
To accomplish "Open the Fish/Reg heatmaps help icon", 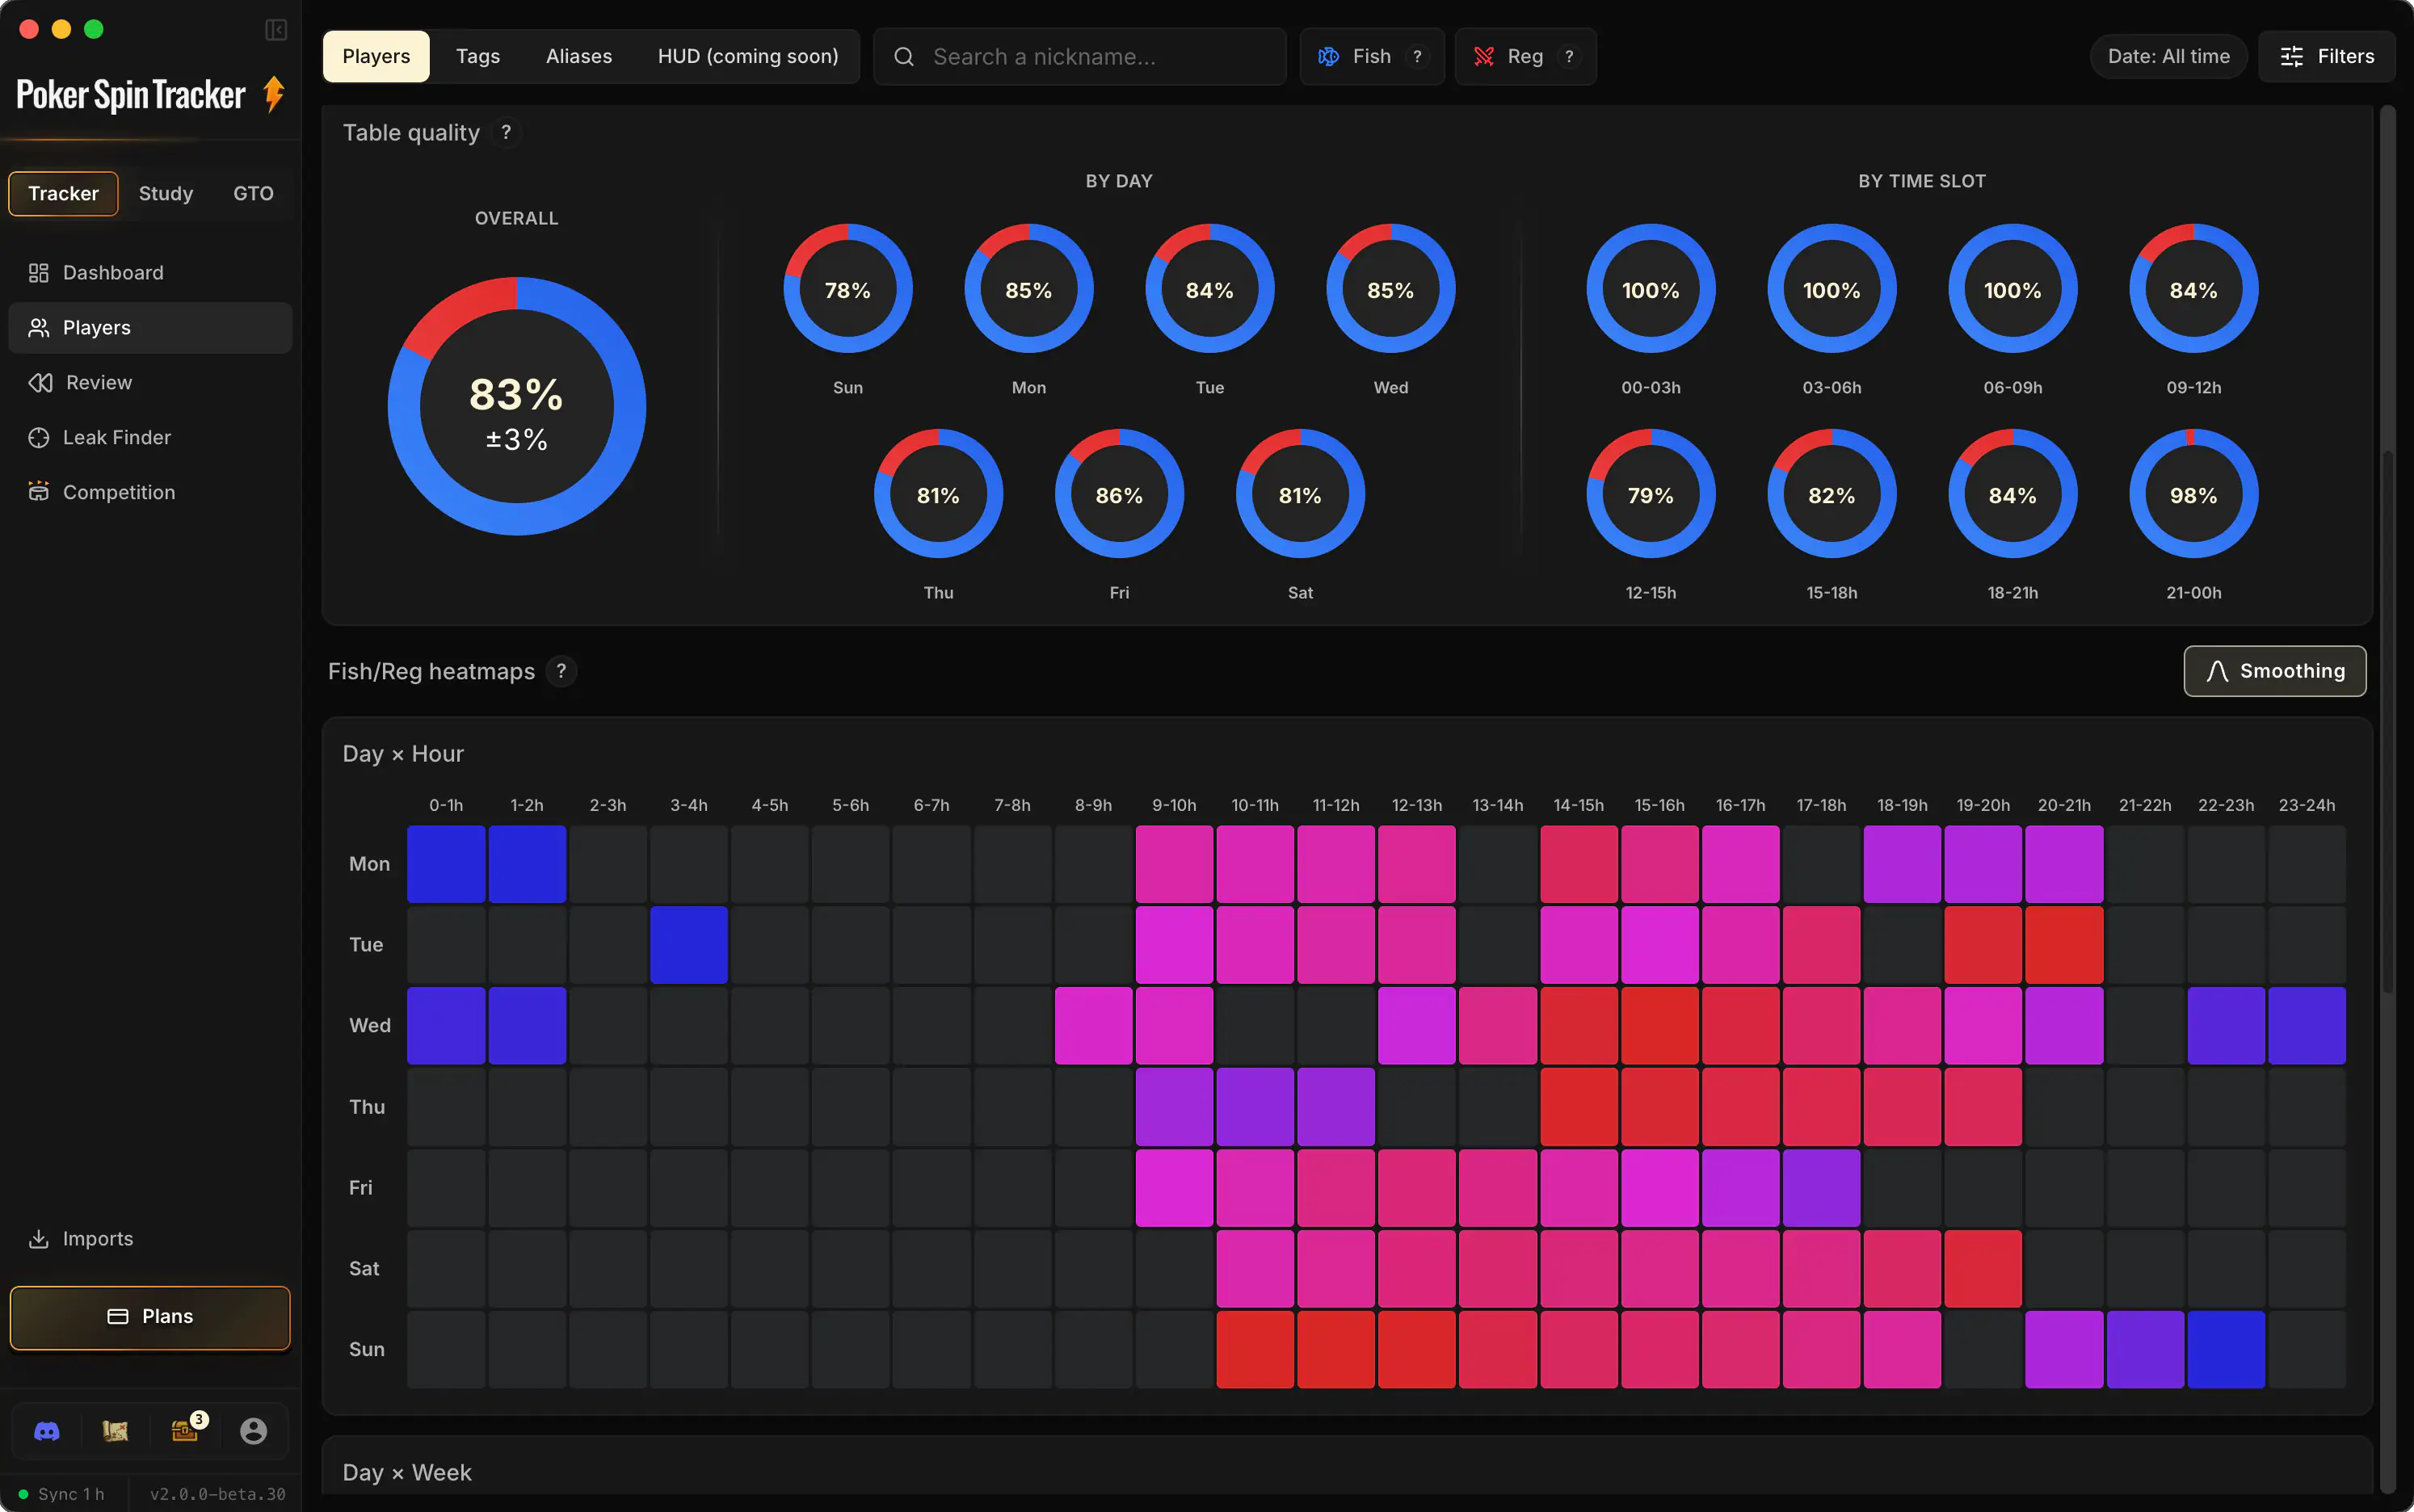I will (561, 671).
